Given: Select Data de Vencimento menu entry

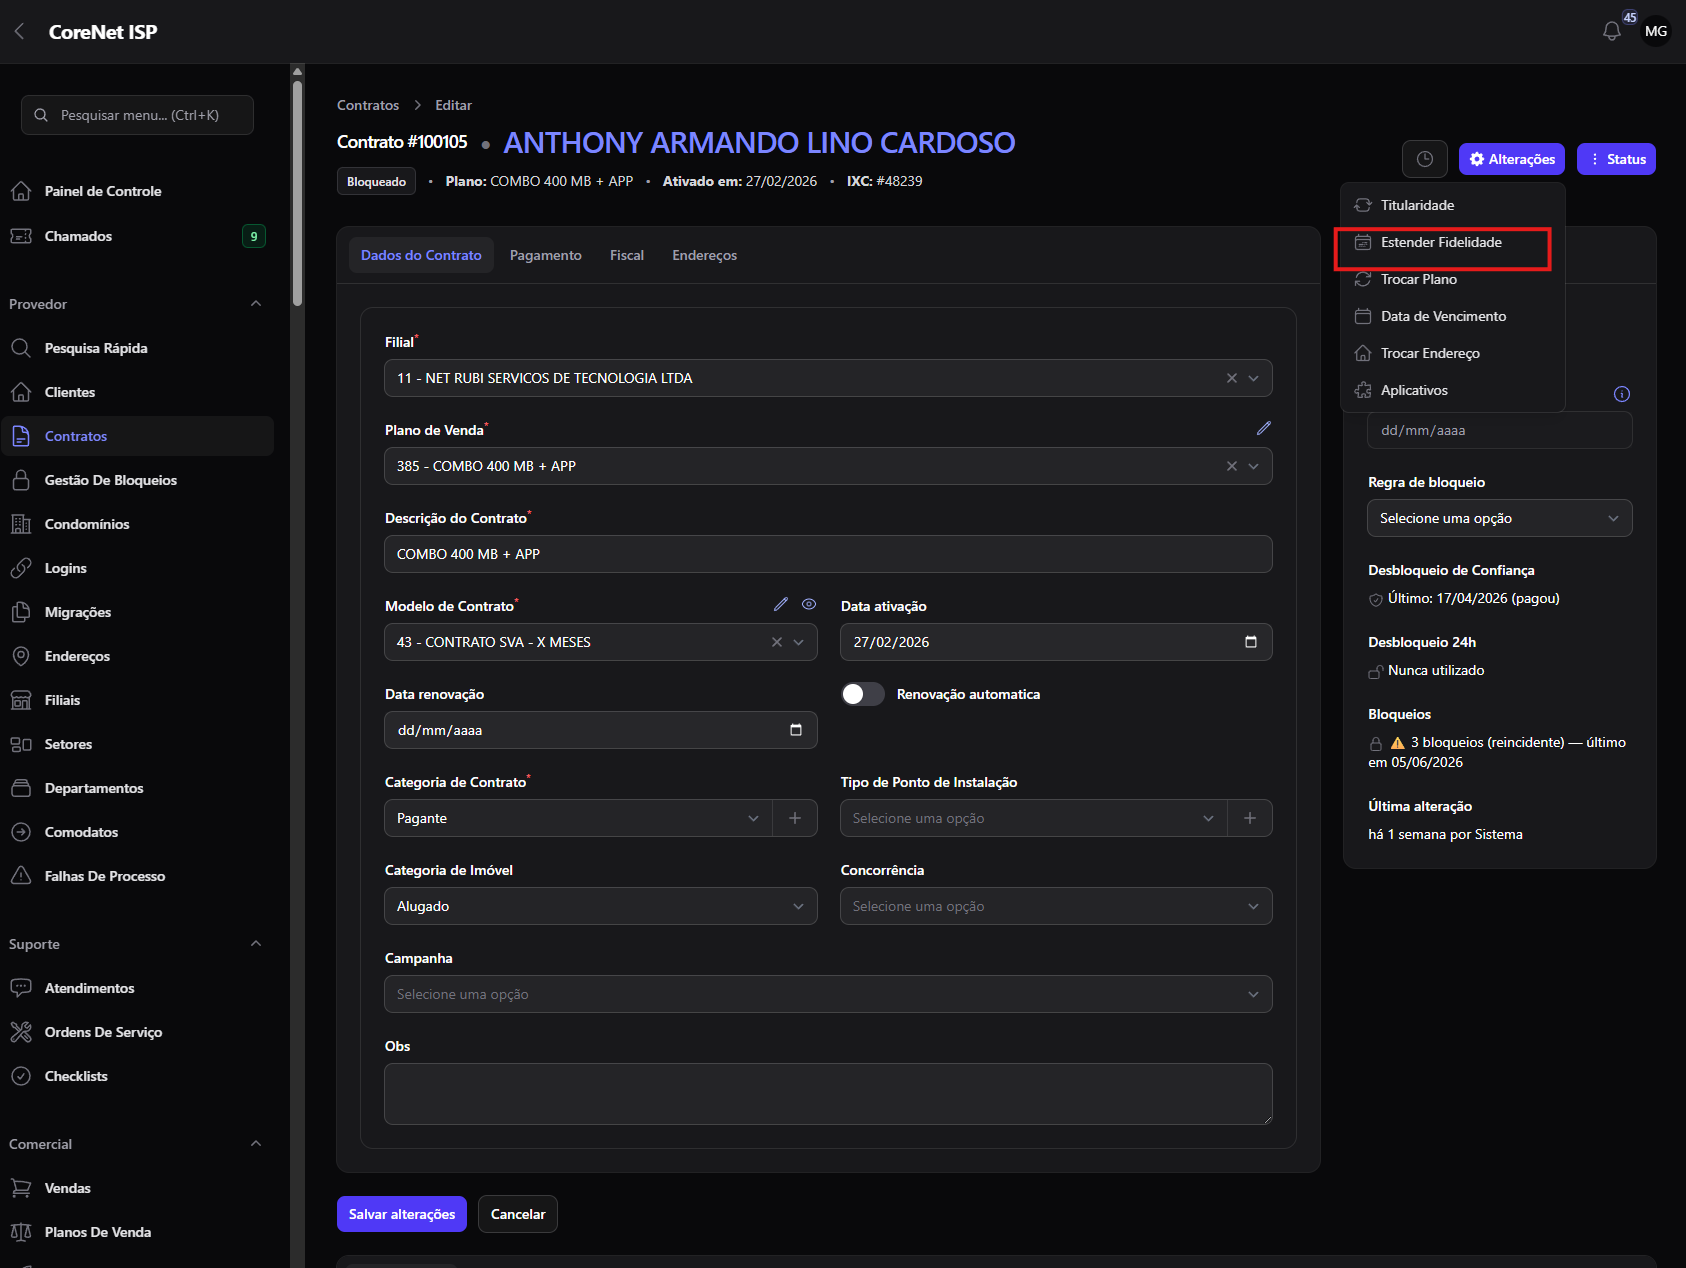Looking at the screenshot, I should coord(1452,316).
